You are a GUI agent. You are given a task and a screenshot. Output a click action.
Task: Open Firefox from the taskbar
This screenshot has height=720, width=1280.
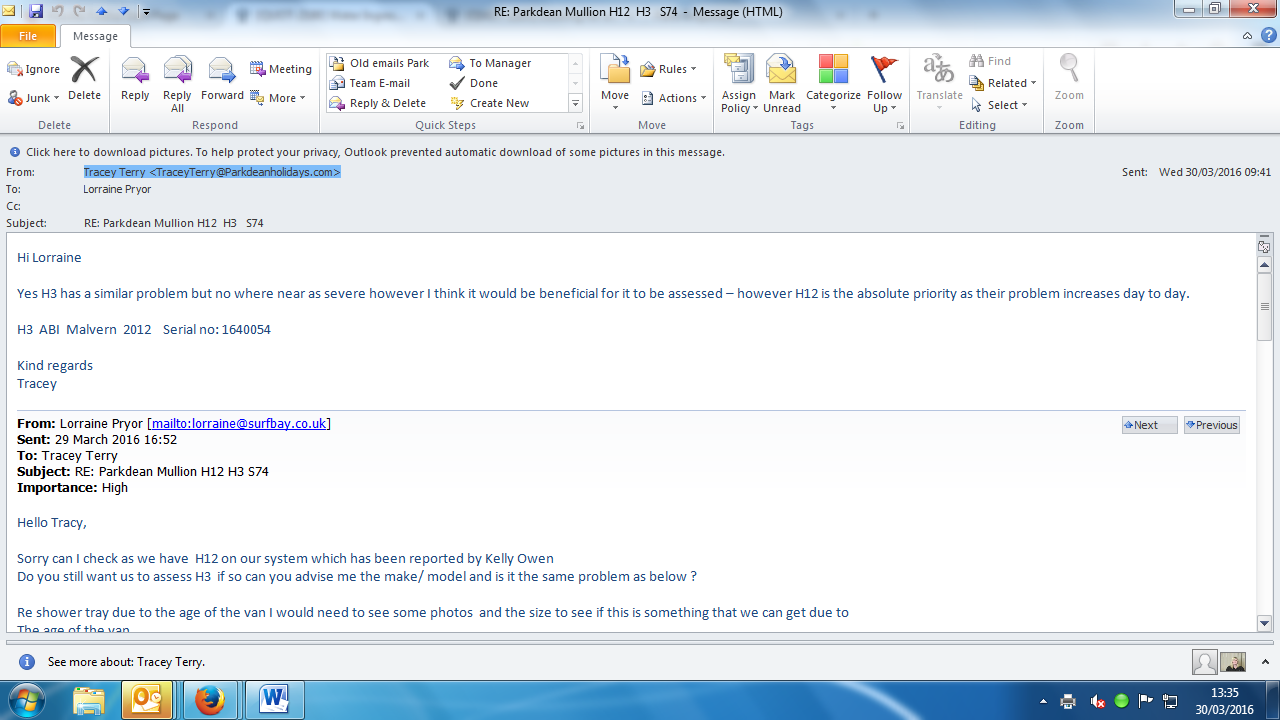coord(210,700)
